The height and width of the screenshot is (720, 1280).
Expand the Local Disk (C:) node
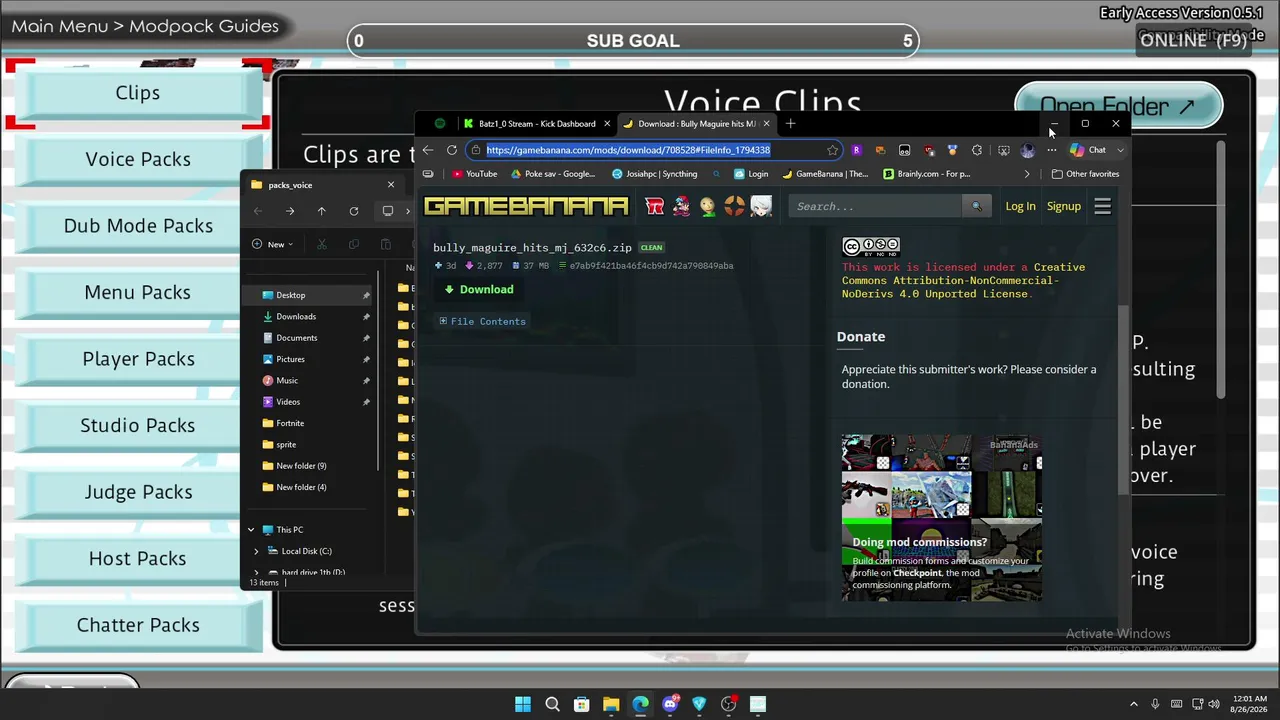tap(256, 551)
